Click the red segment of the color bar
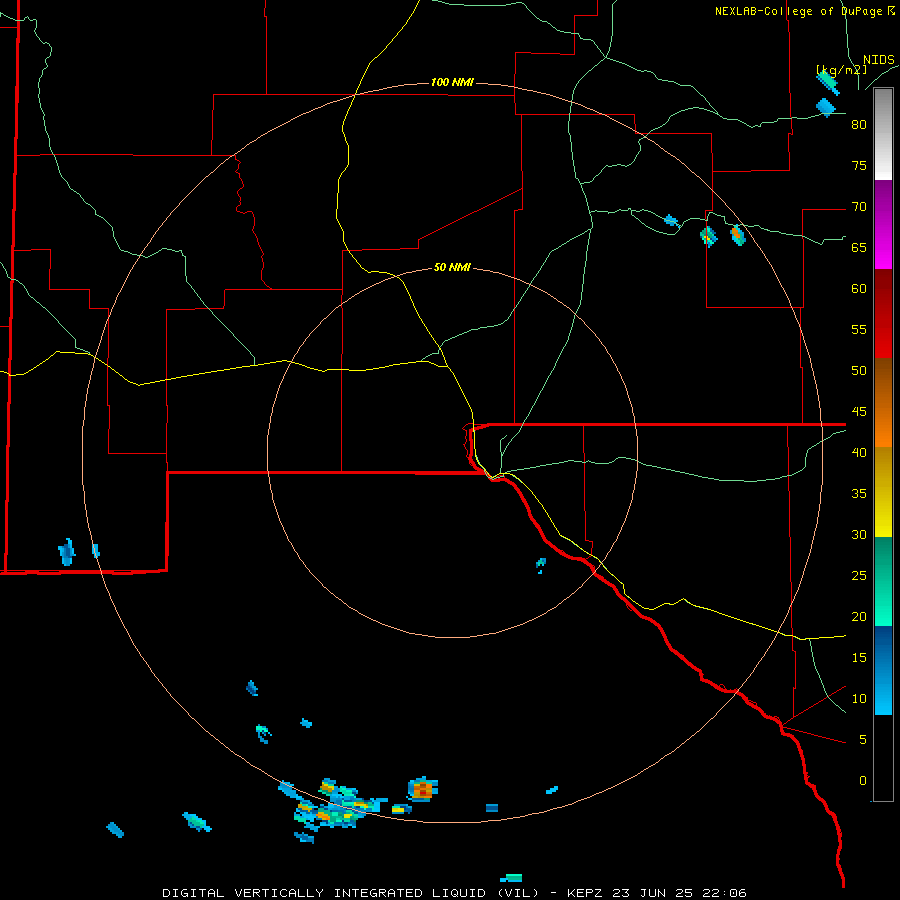900x900 pixels. pos(883,313)
